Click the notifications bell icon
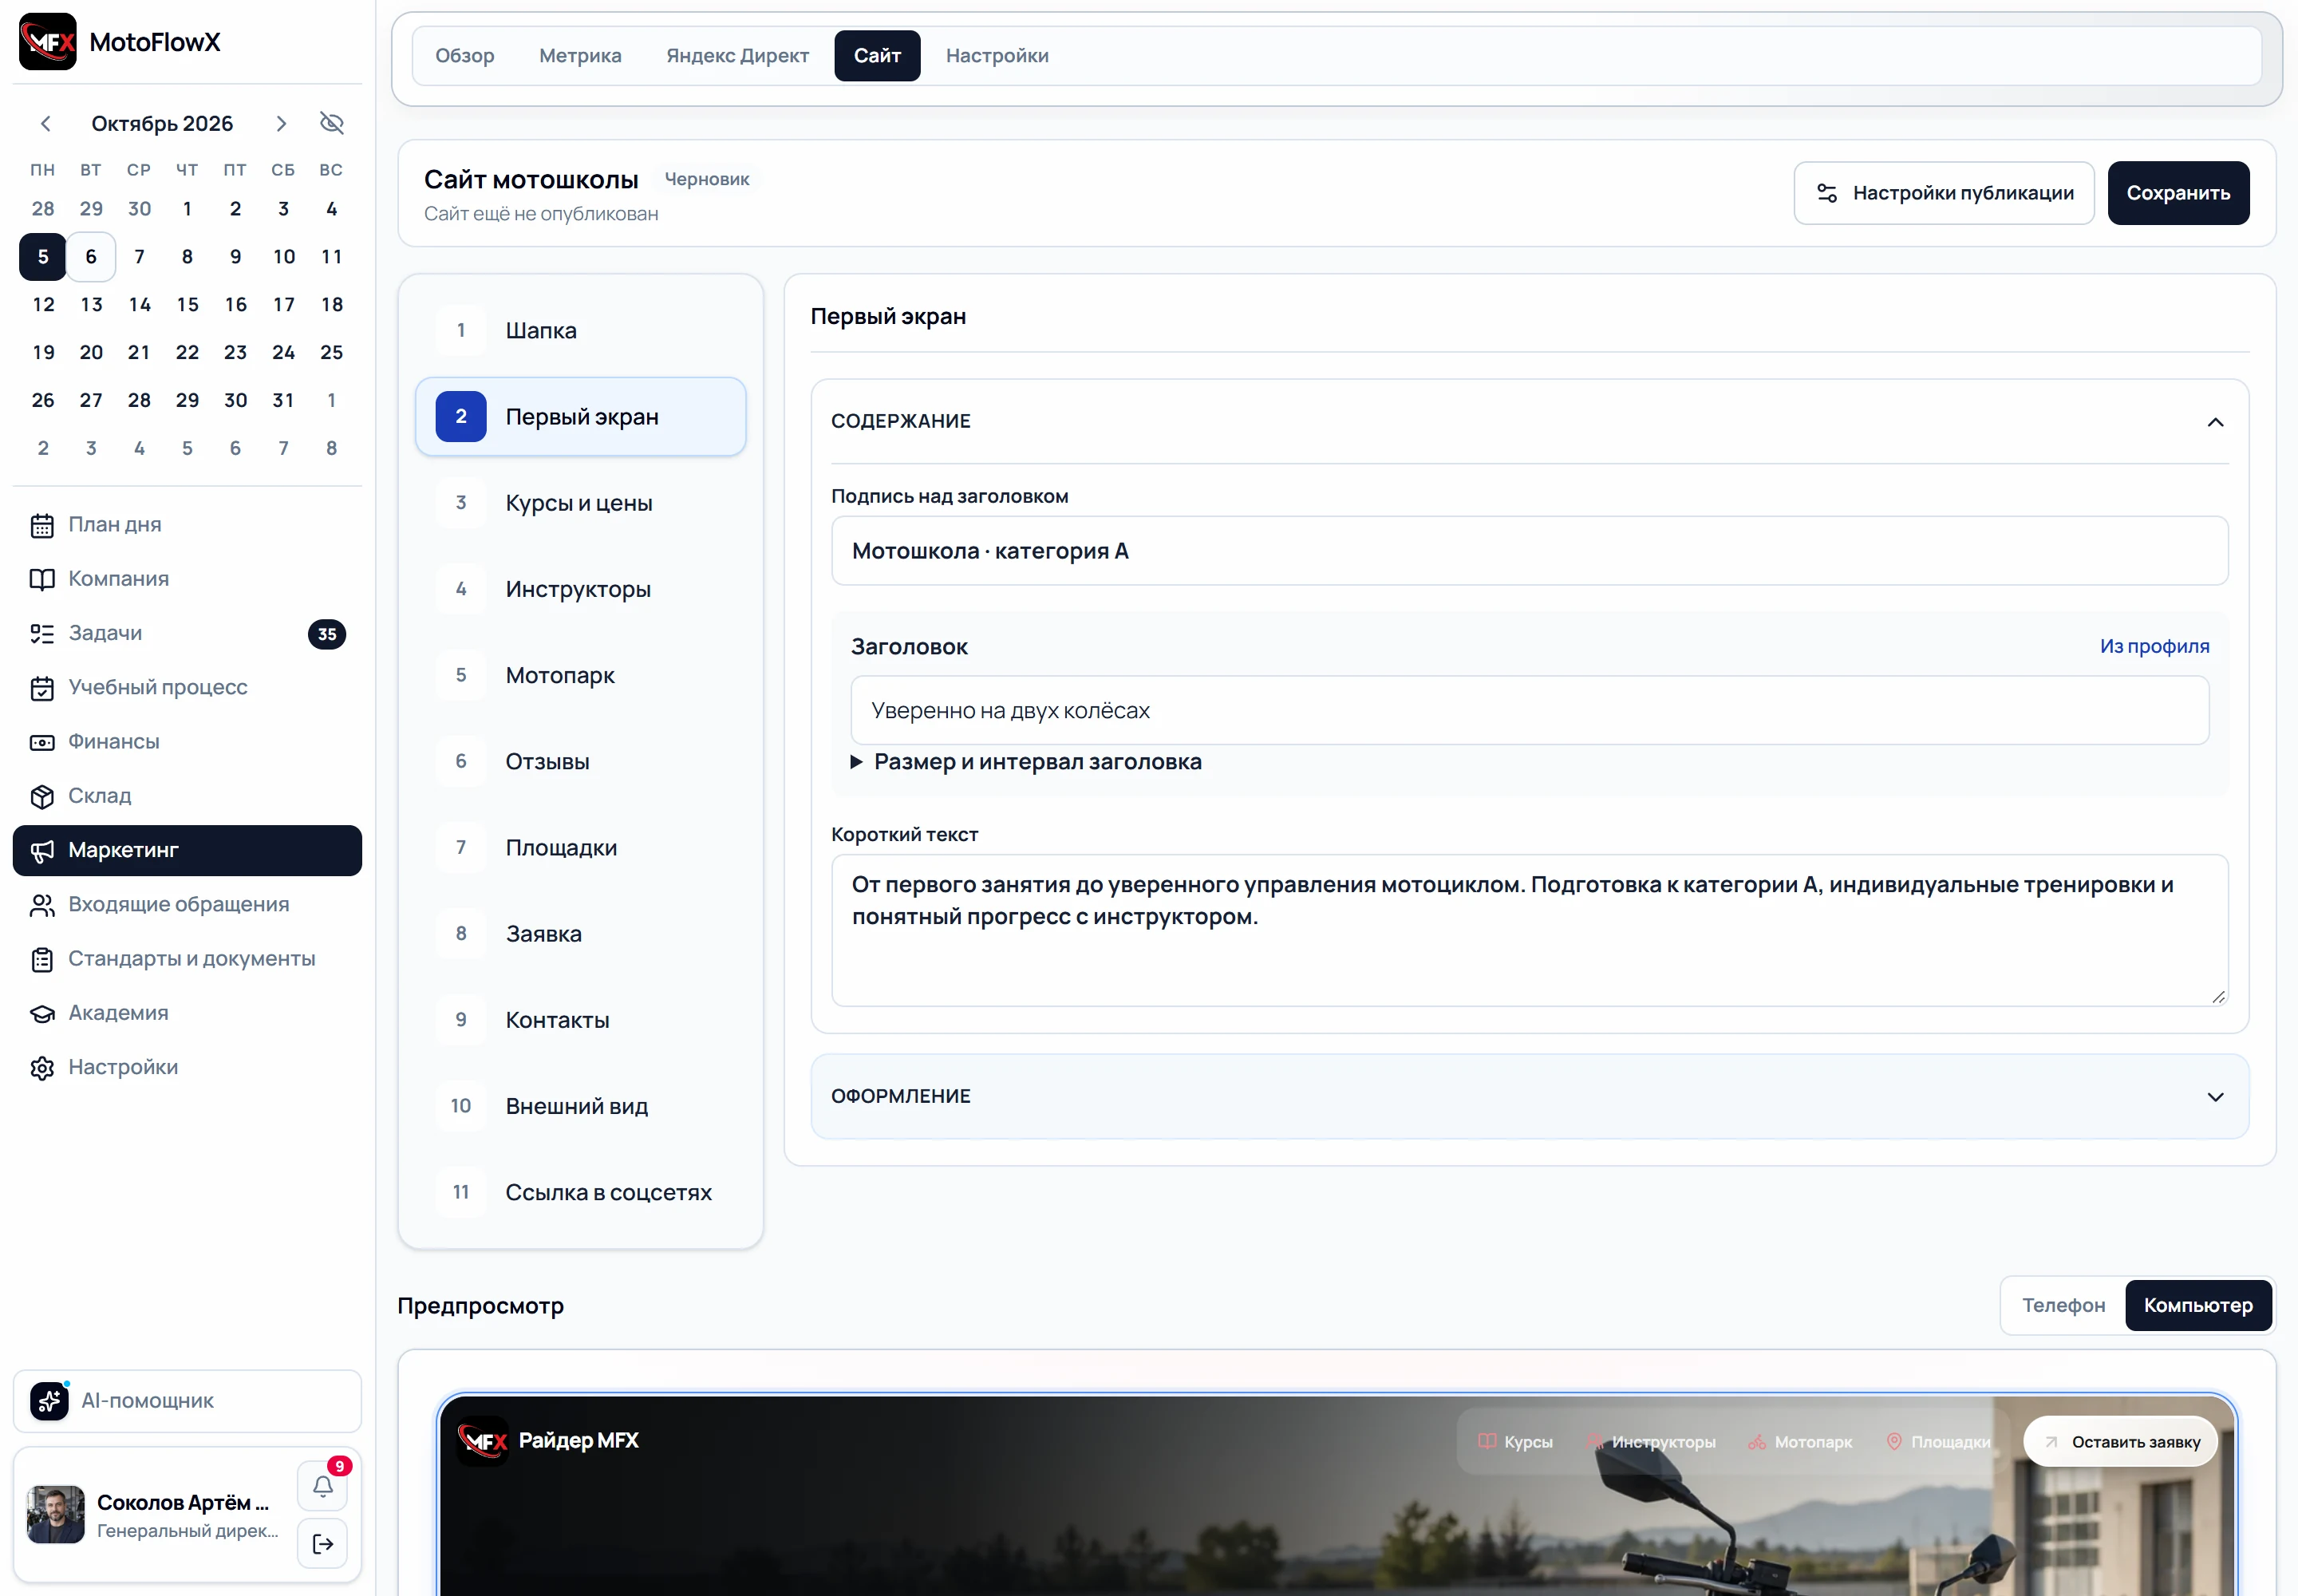 coord(322,1486)
